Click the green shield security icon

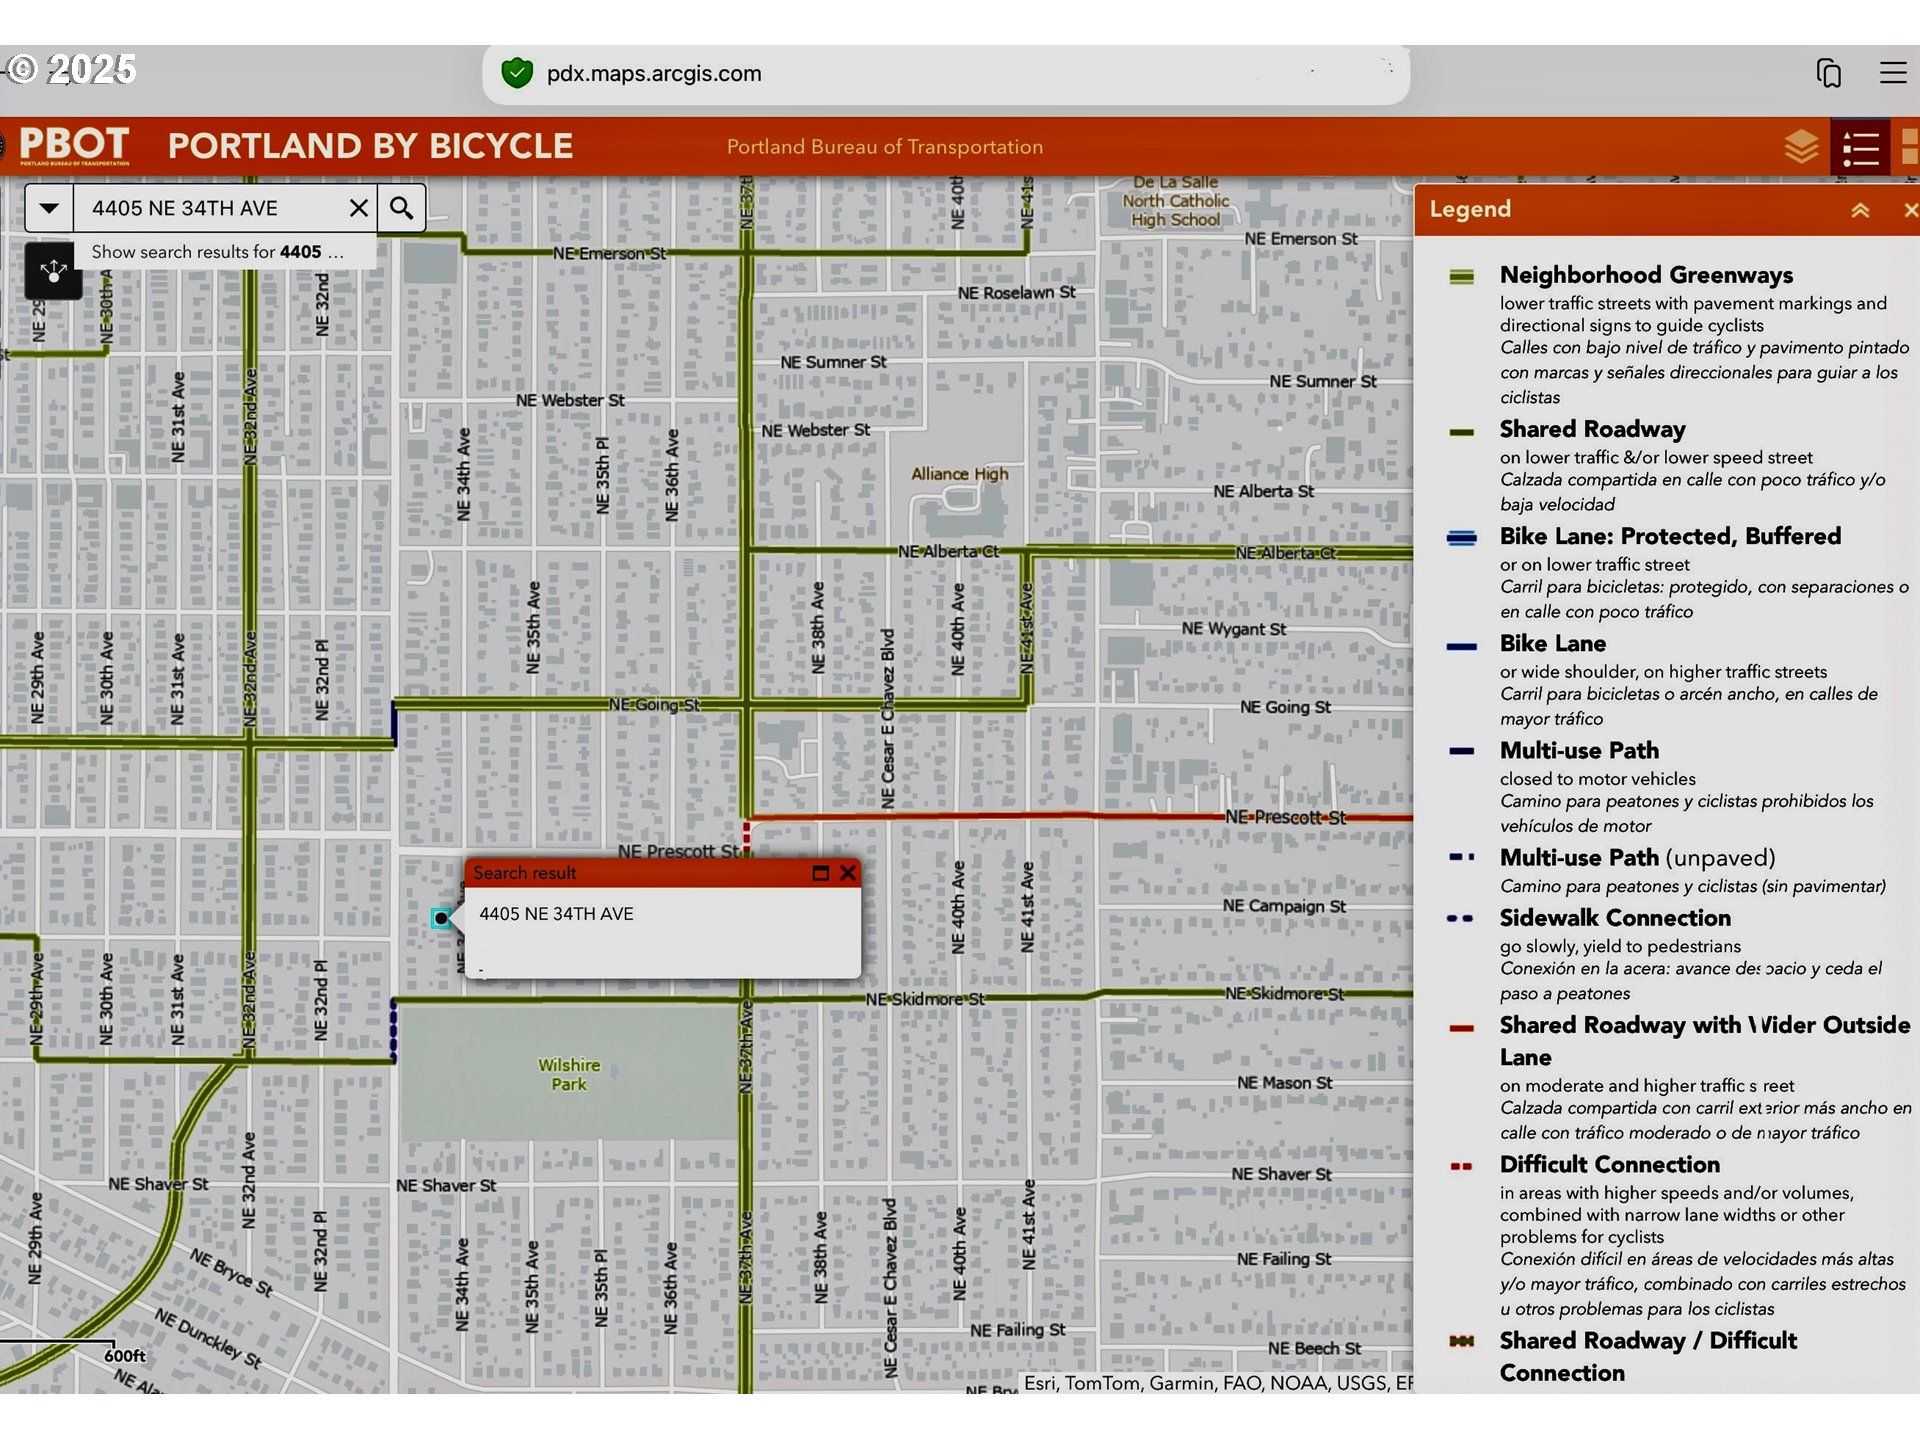(x=517, y=73)
